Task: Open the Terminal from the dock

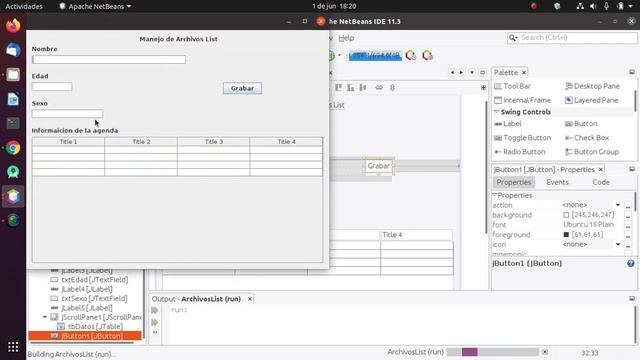Action: [13, 123]
